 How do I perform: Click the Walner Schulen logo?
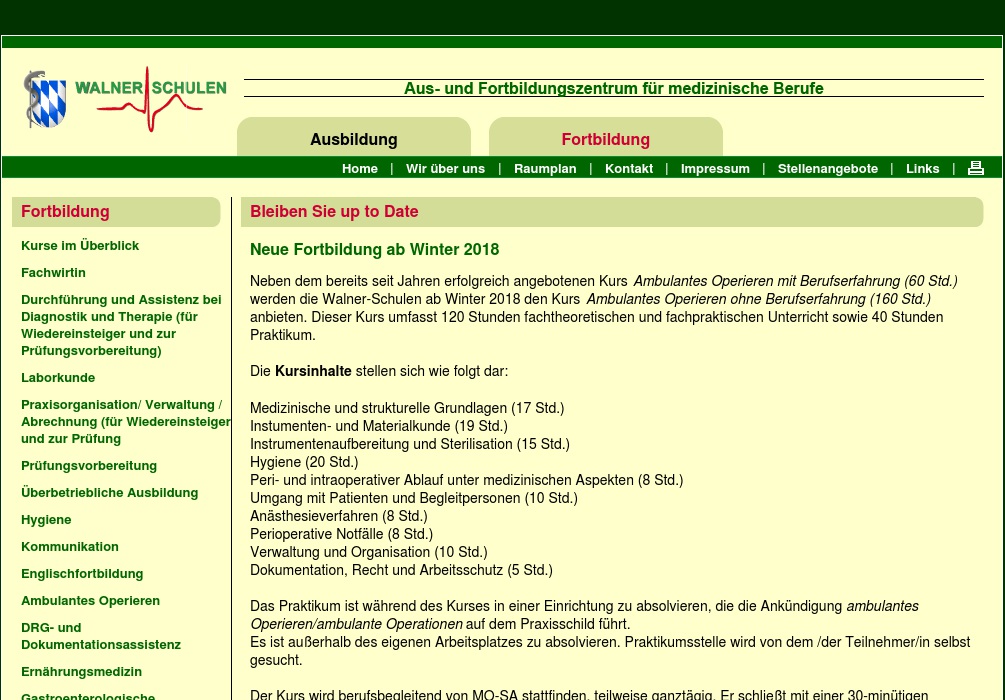pyautogui.click(x=126, y=99)
